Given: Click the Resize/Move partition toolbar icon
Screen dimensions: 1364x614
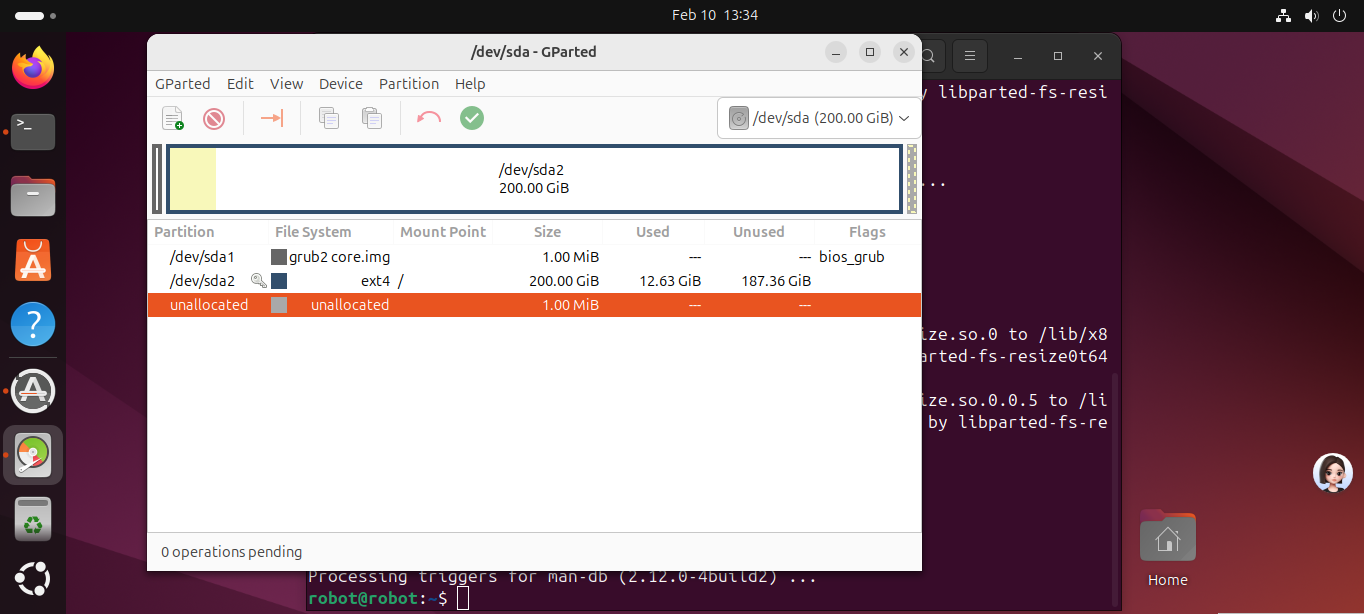Looking at the screenshot, I should [272, 118].
